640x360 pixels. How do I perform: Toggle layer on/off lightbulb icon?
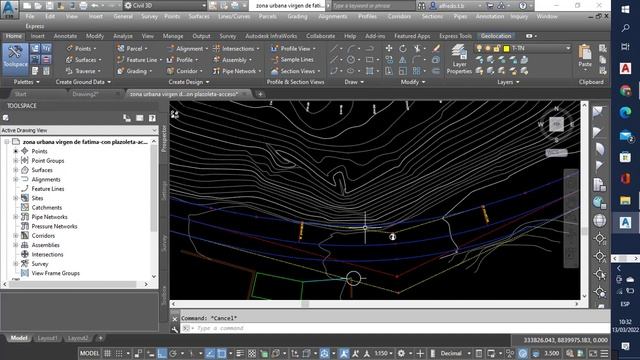479,48
